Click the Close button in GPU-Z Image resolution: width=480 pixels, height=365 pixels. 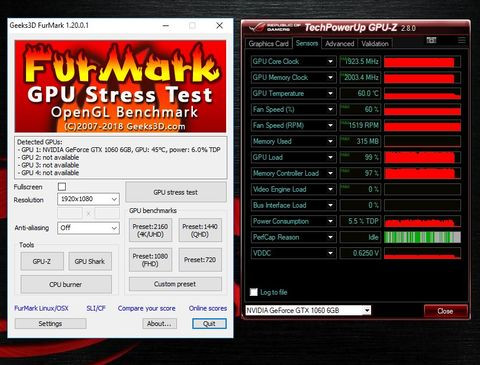(x=446, y=311)
